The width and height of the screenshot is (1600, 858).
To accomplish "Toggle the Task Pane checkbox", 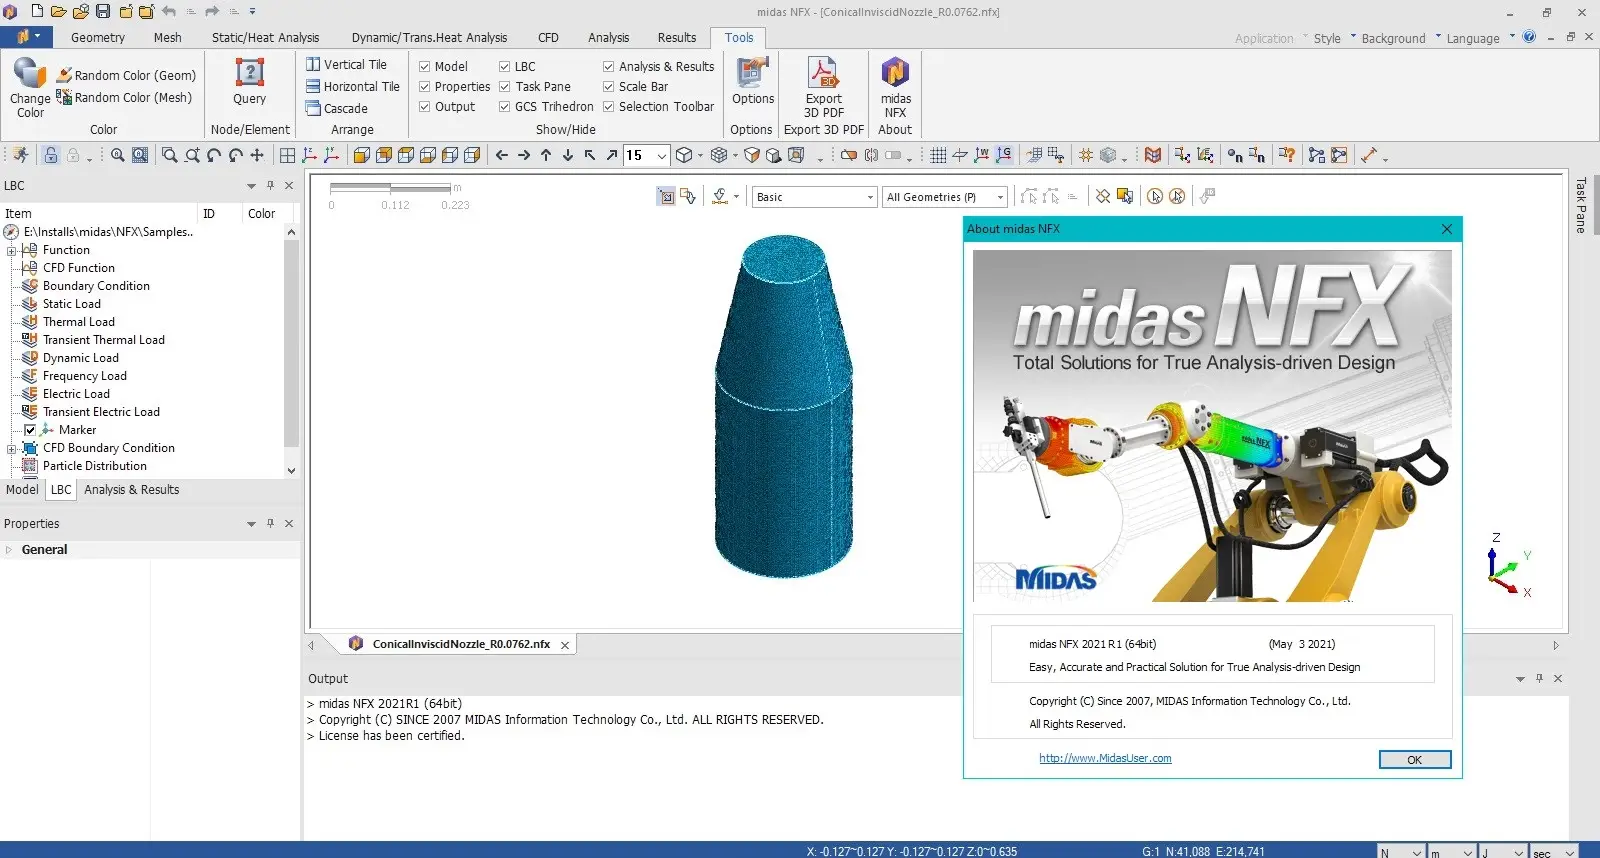I will pos(505,86).
